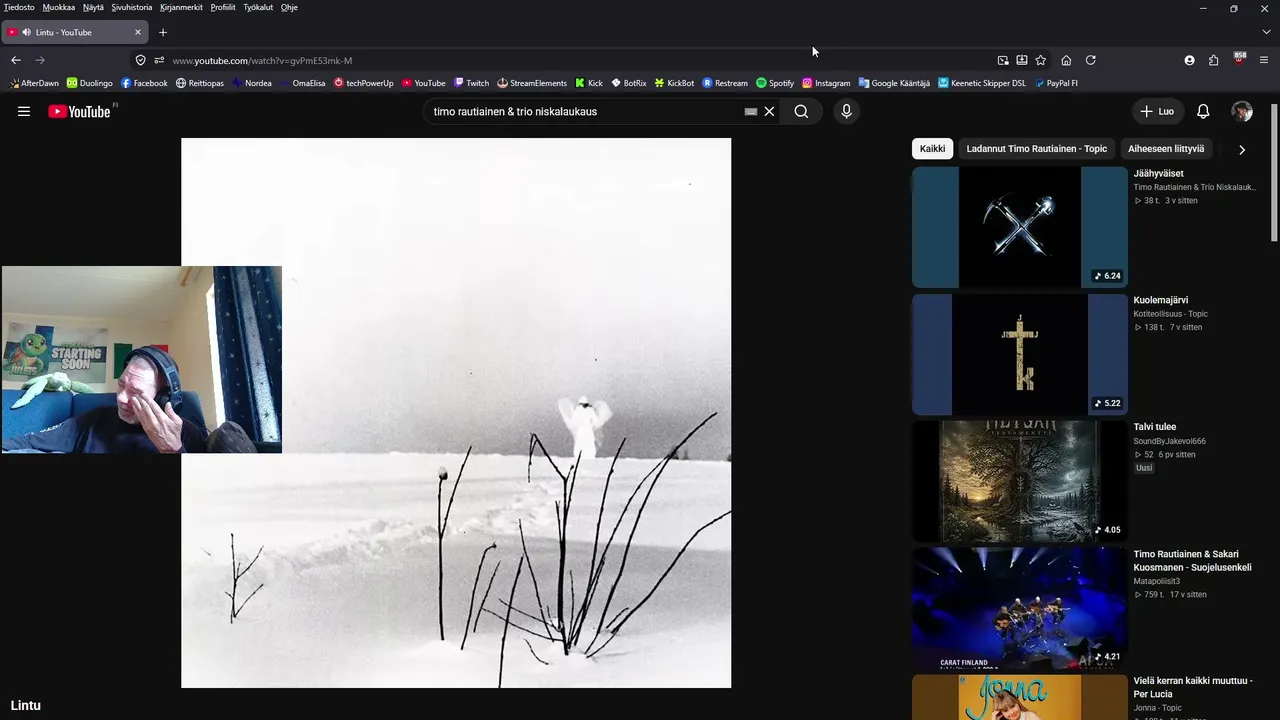
Task: Open a new browser tab
Action: coord(163,32)
